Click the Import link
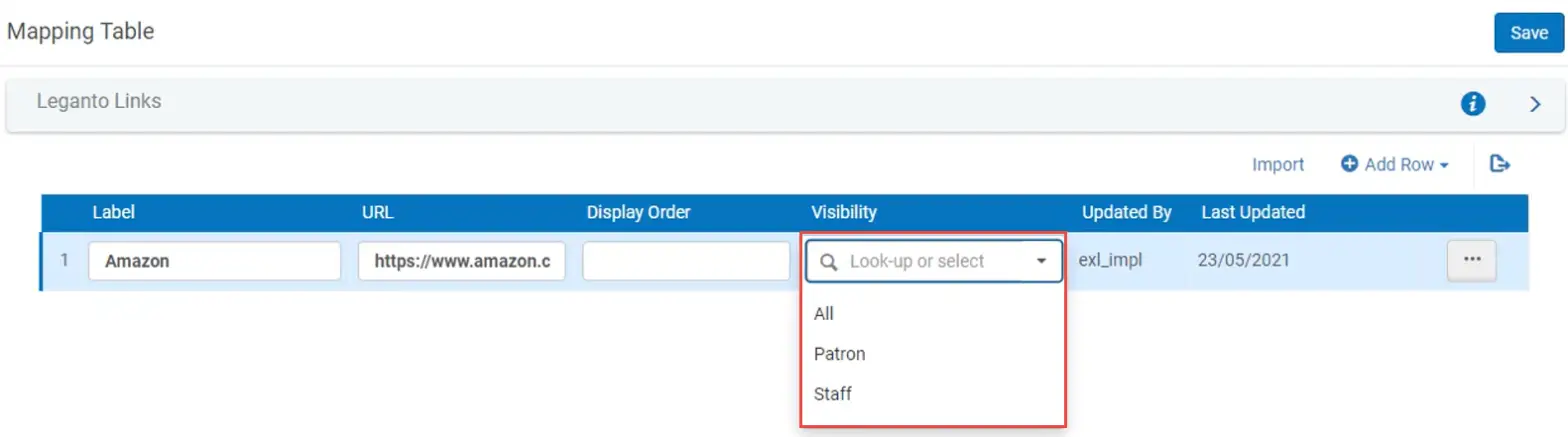This screenshot has width=1568, height=437. pos(1278,165)
